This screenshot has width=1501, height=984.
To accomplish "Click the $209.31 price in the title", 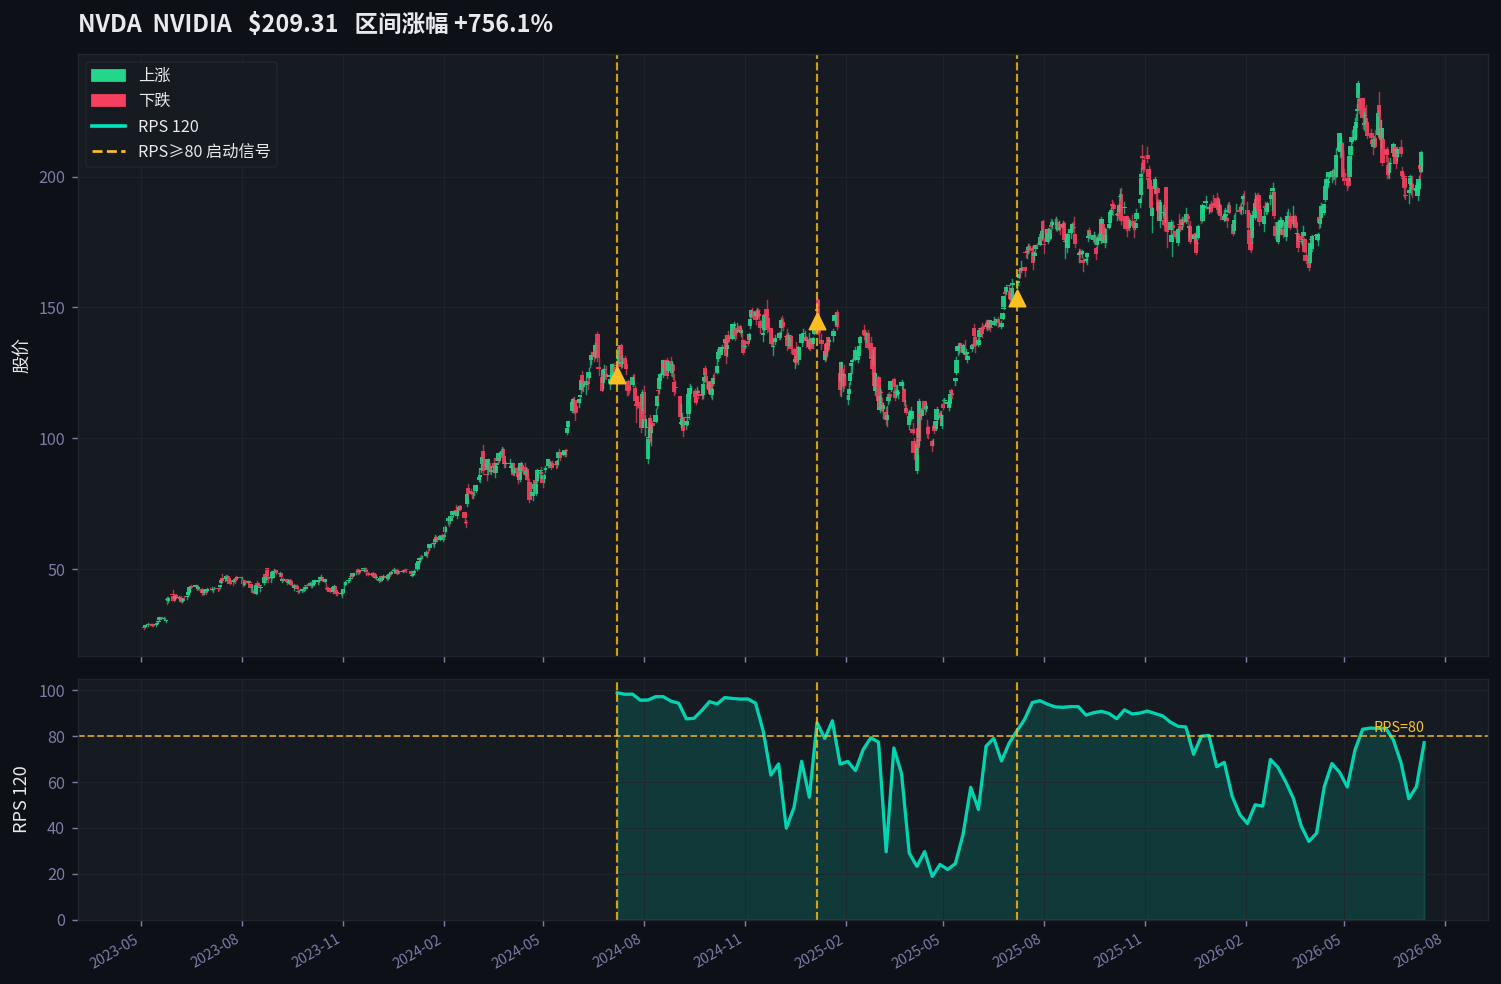I will [x=293, y=23].
